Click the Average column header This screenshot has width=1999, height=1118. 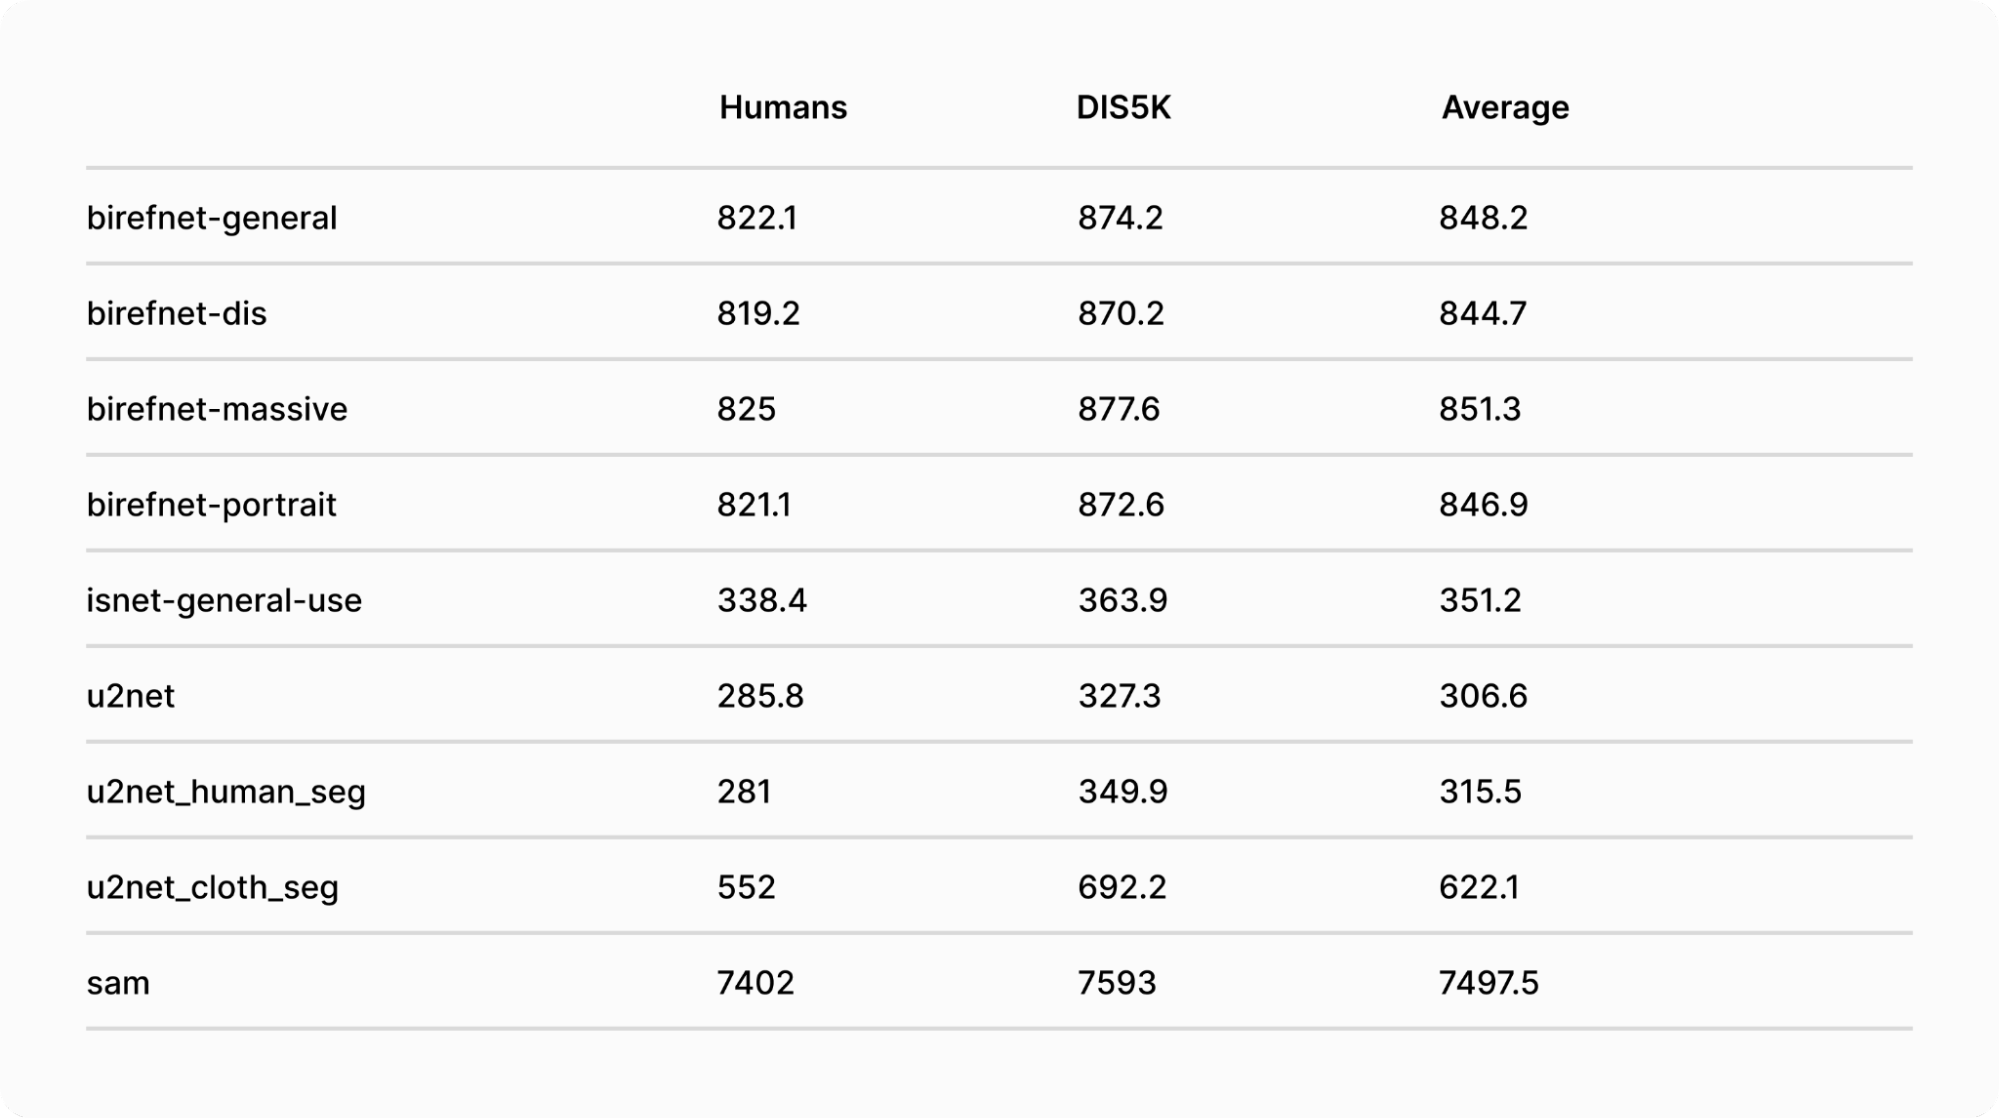click(1504, 107)
